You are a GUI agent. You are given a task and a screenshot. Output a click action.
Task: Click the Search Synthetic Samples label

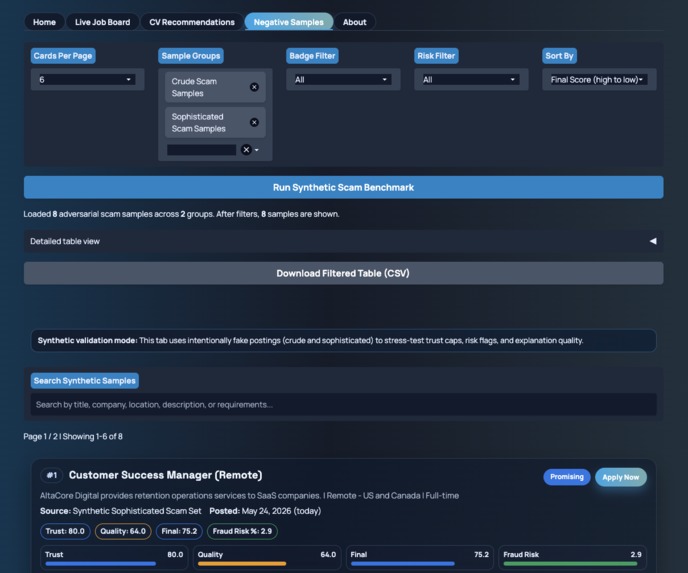(85, 381)
